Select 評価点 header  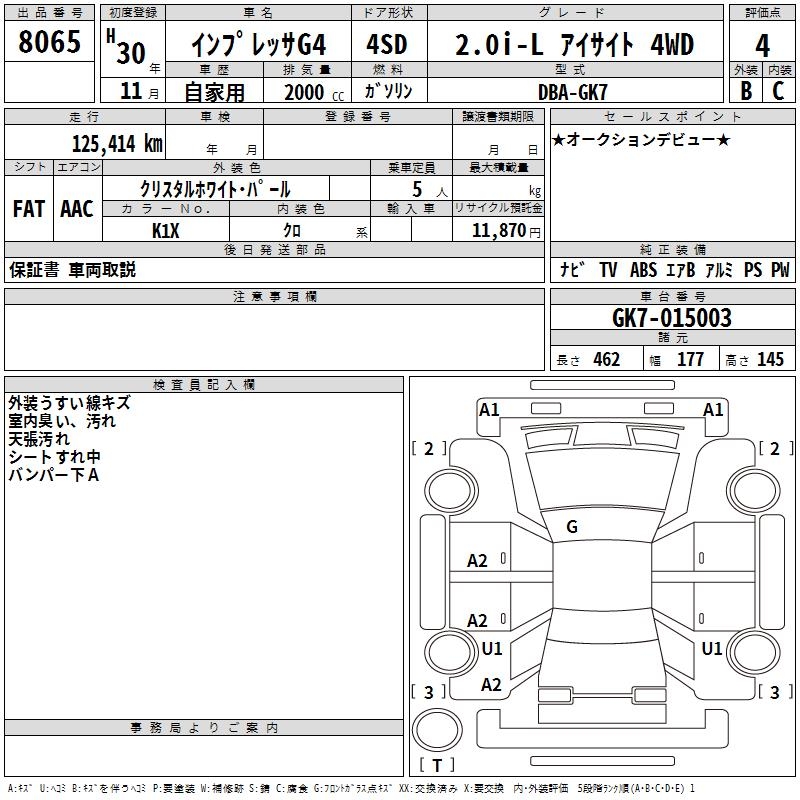762,13
